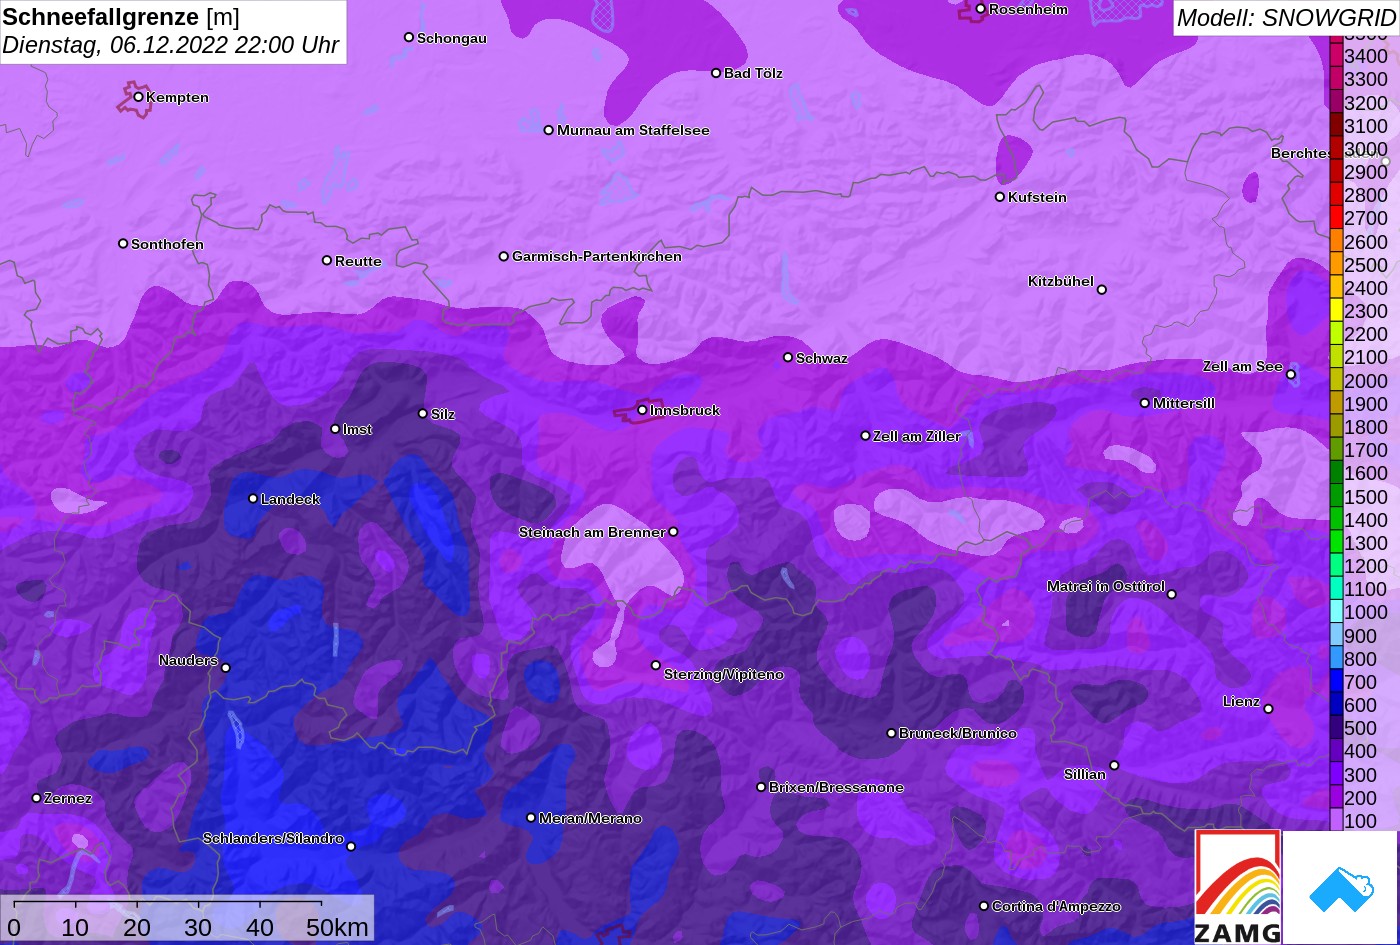This screenshot has width=1400, height=945.
Task: Click the Cortina d'Ampezzo marker dot
Action: point(984,906)
